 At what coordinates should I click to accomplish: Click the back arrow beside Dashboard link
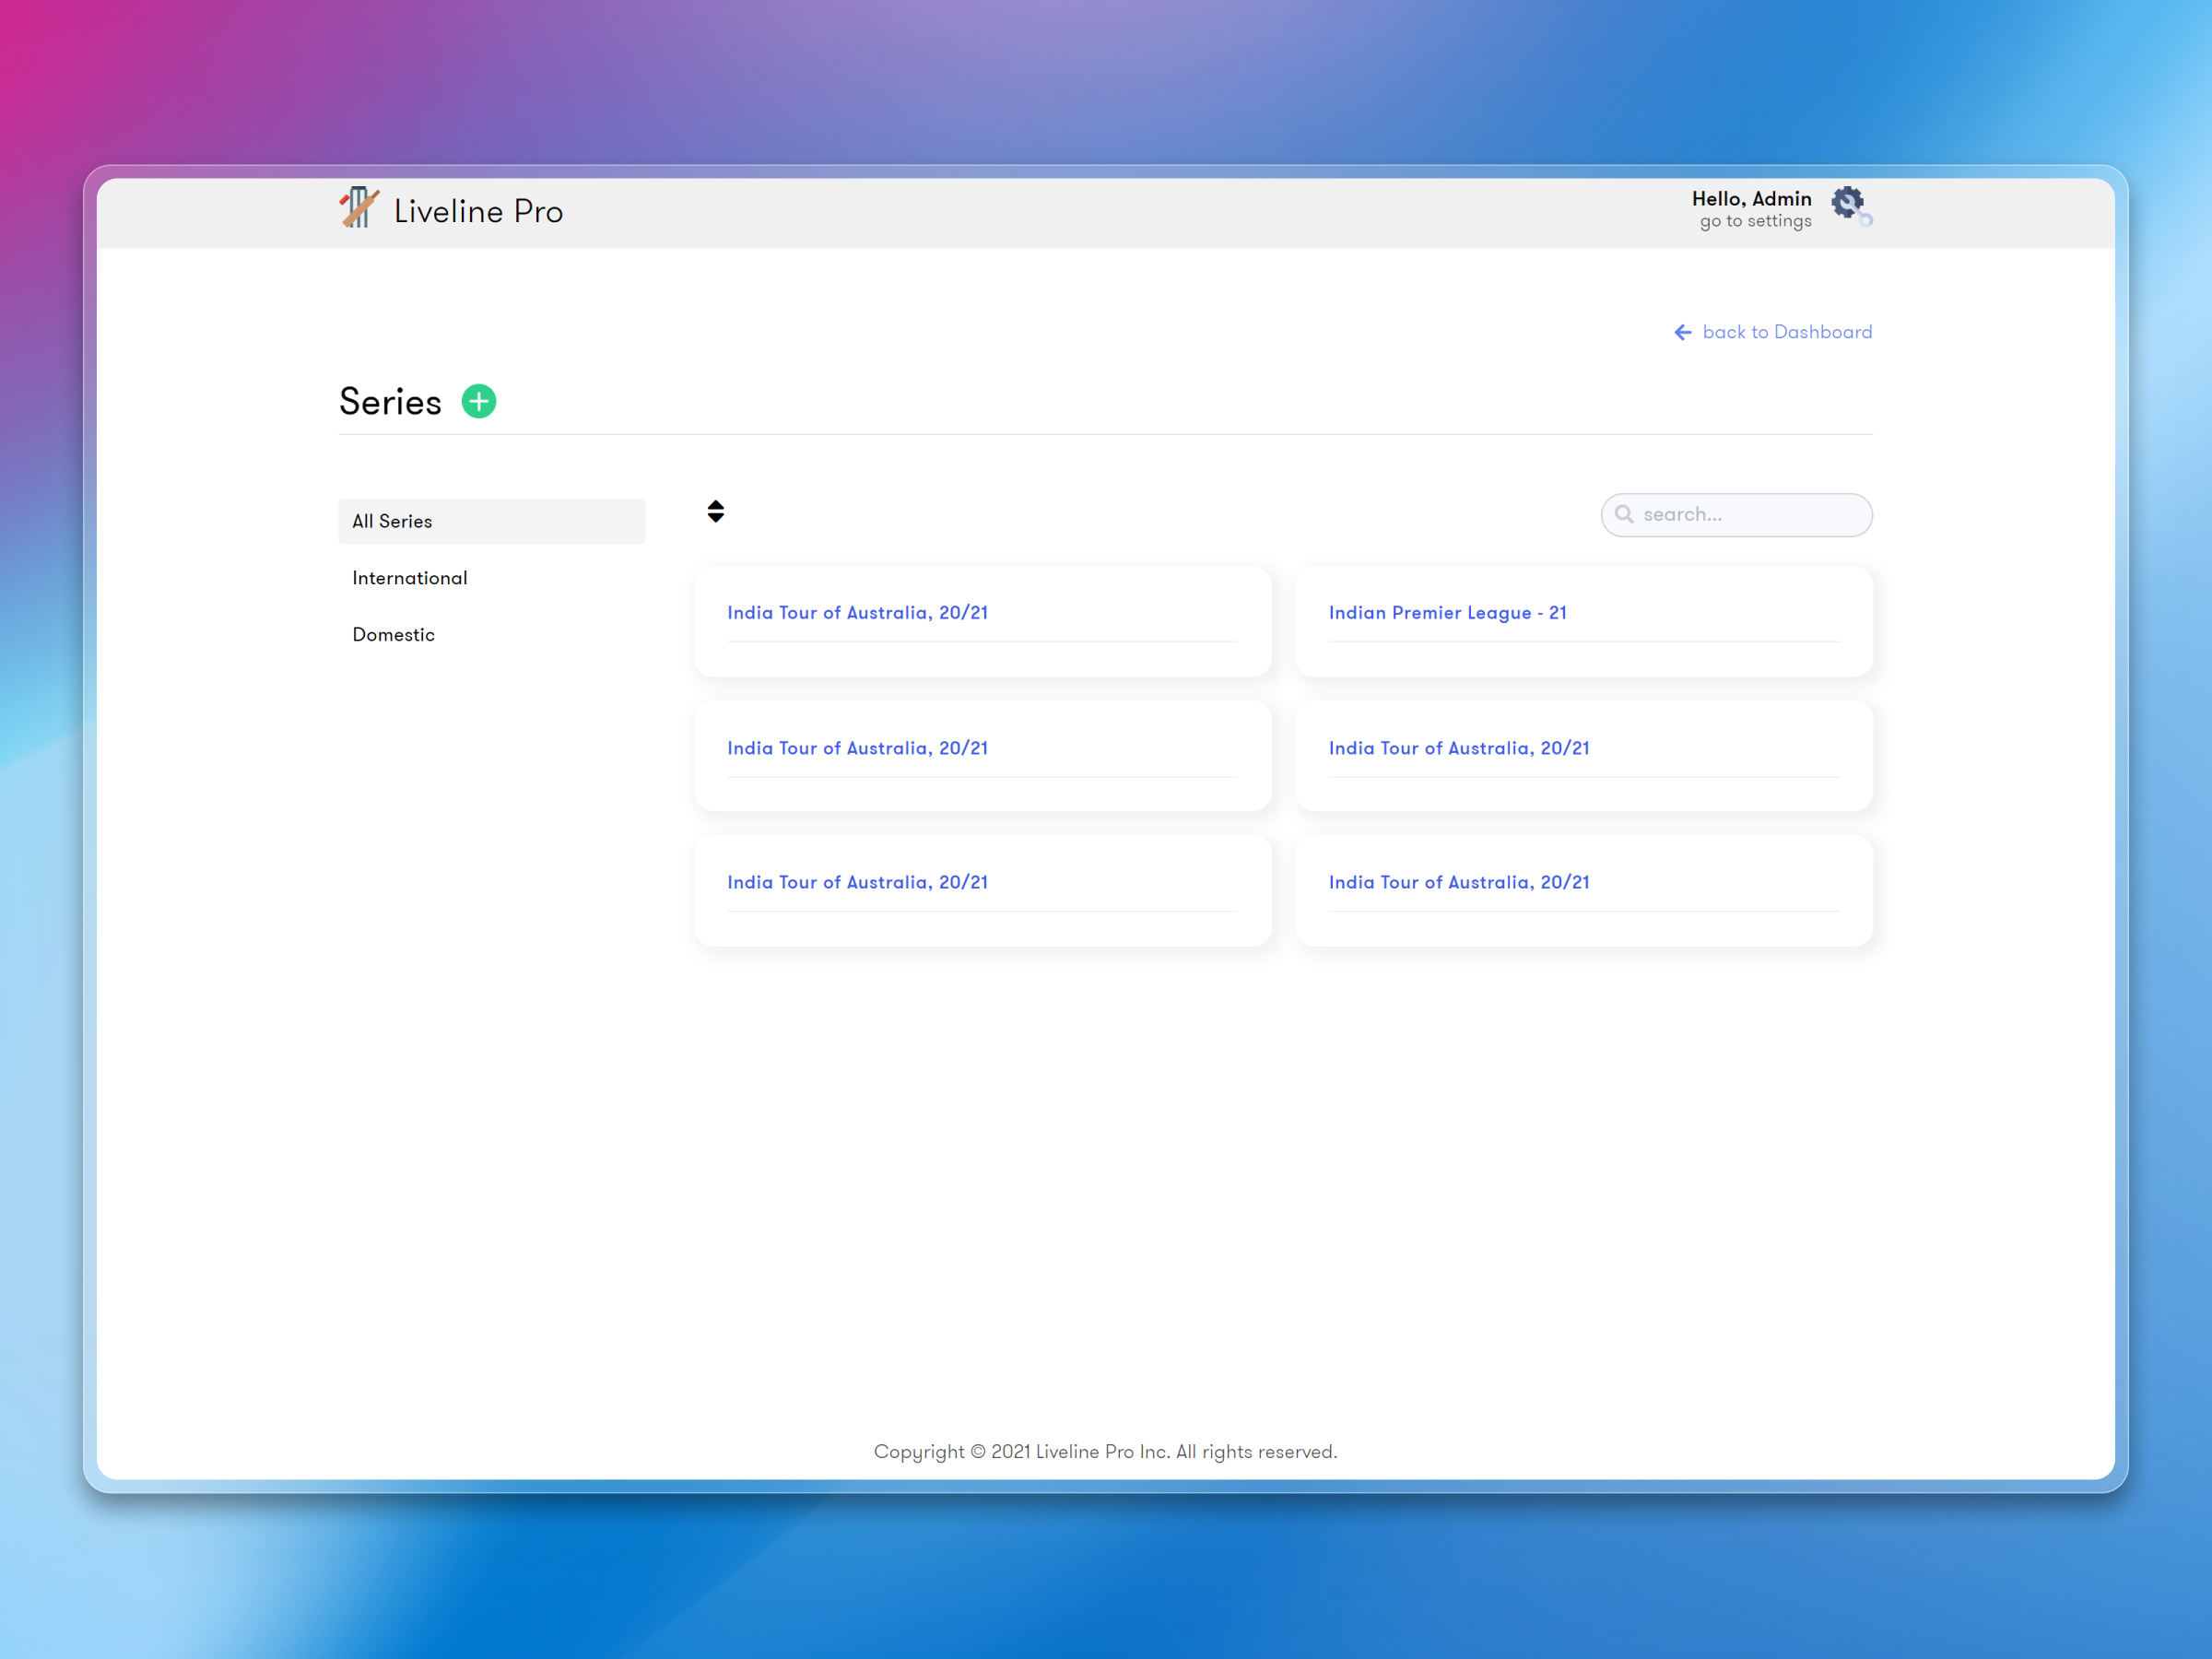click(1683, 331)
